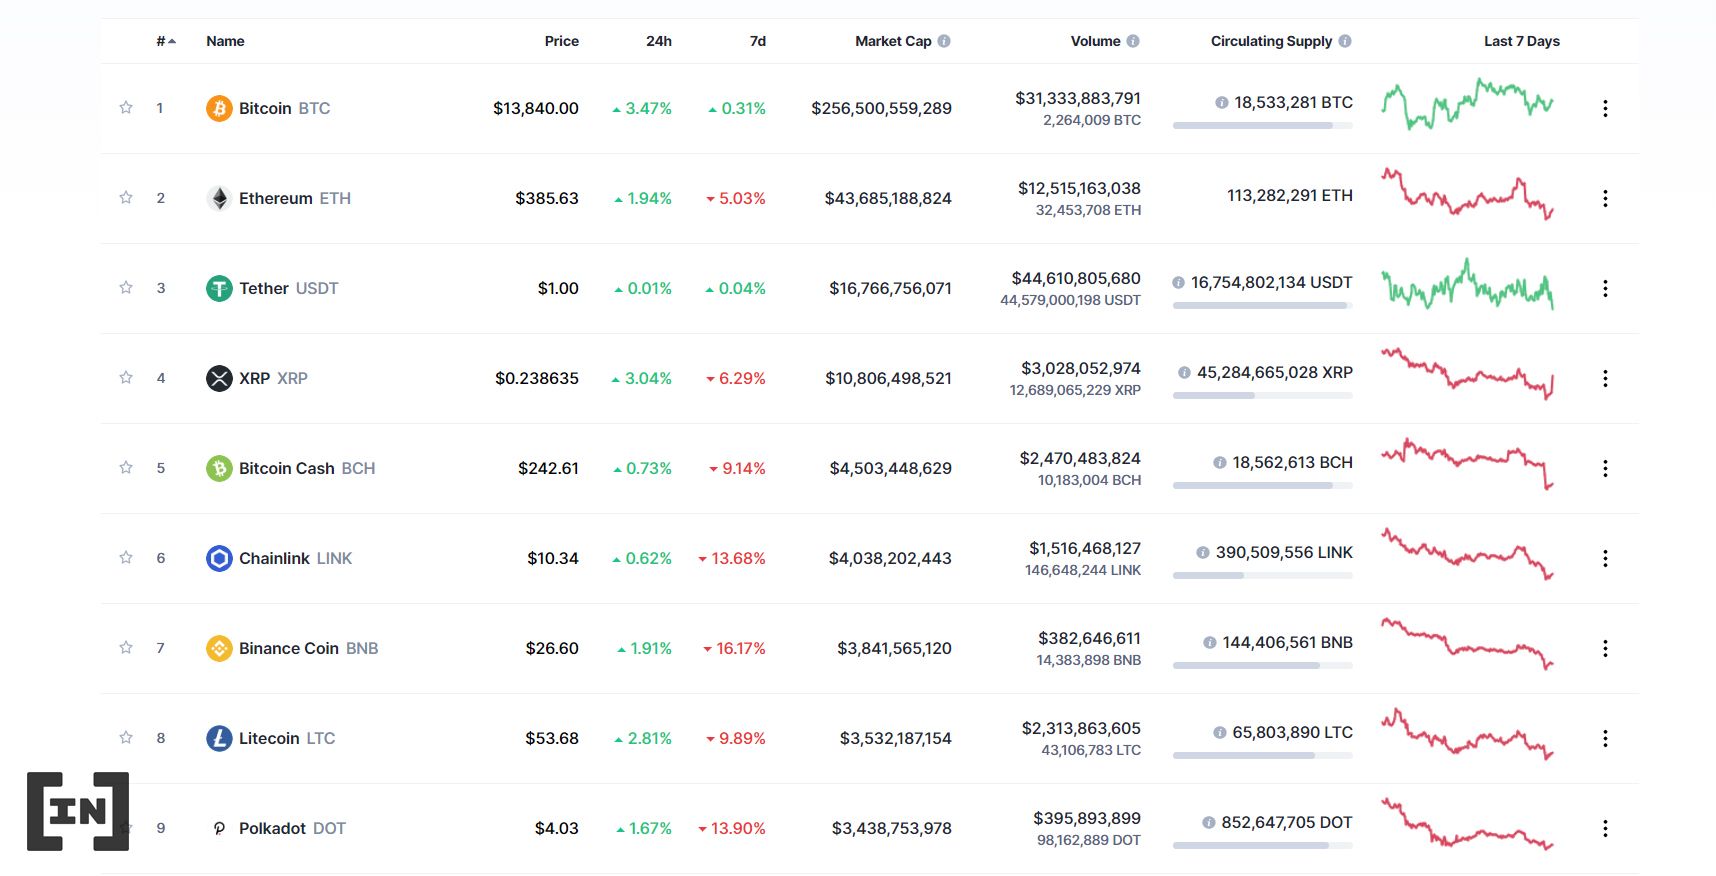Click the XRP black logo icon
The width and height of the screenshot is (1716, 876).
(x=219, y=378)
